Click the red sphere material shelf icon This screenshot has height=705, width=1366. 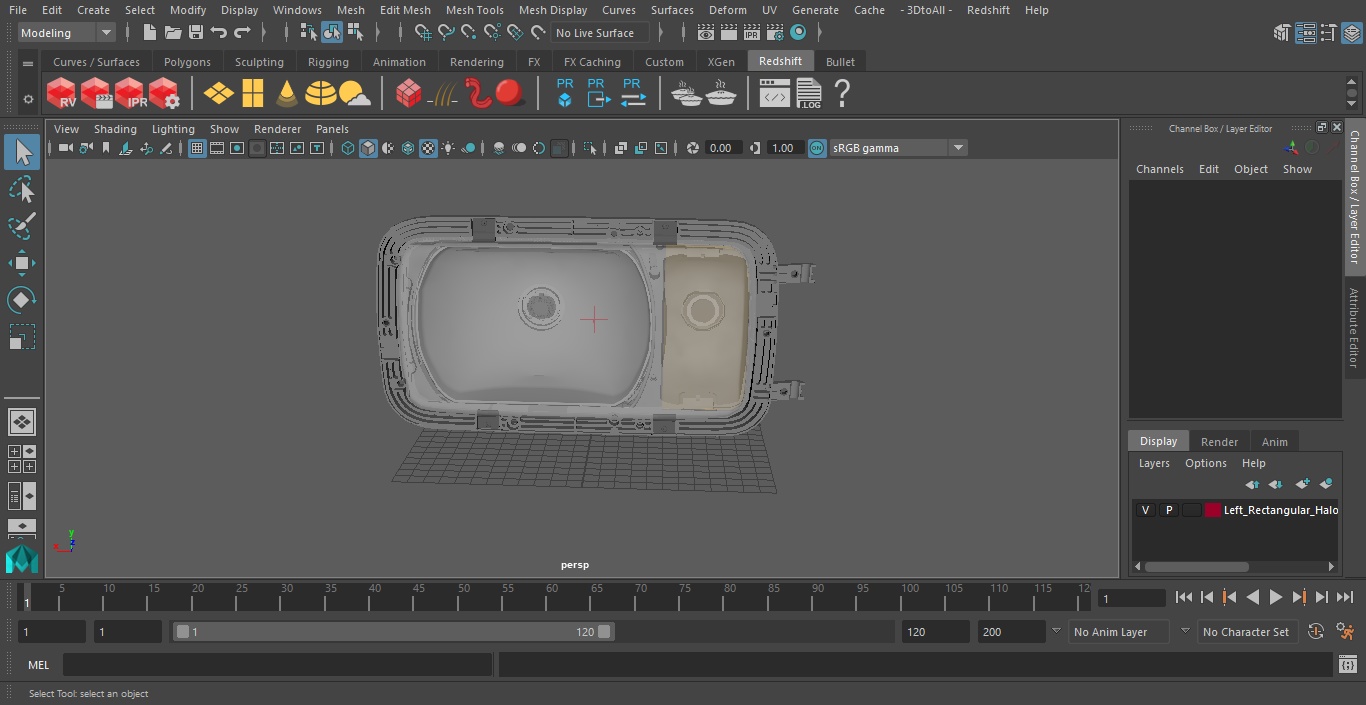[x=510, y=93]
